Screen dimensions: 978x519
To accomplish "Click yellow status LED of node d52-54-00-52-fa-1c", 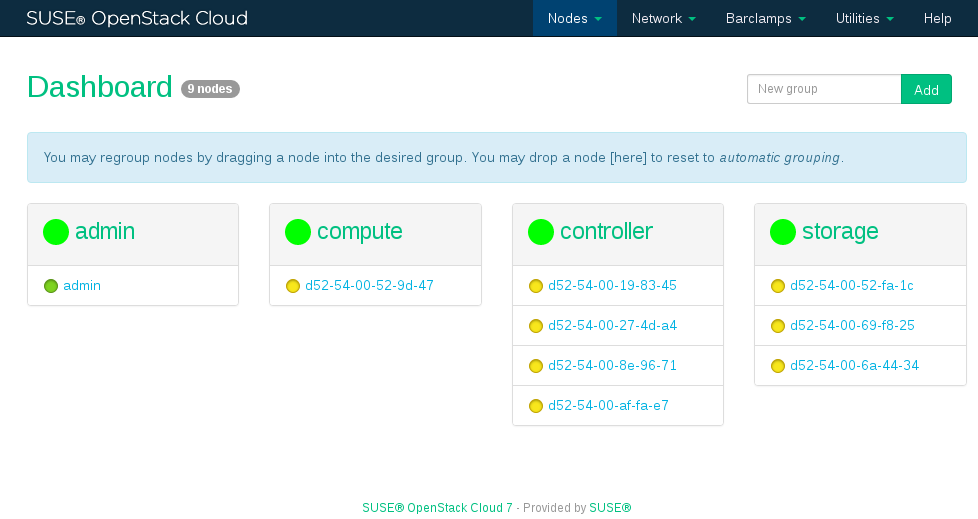I will (778, 286).
